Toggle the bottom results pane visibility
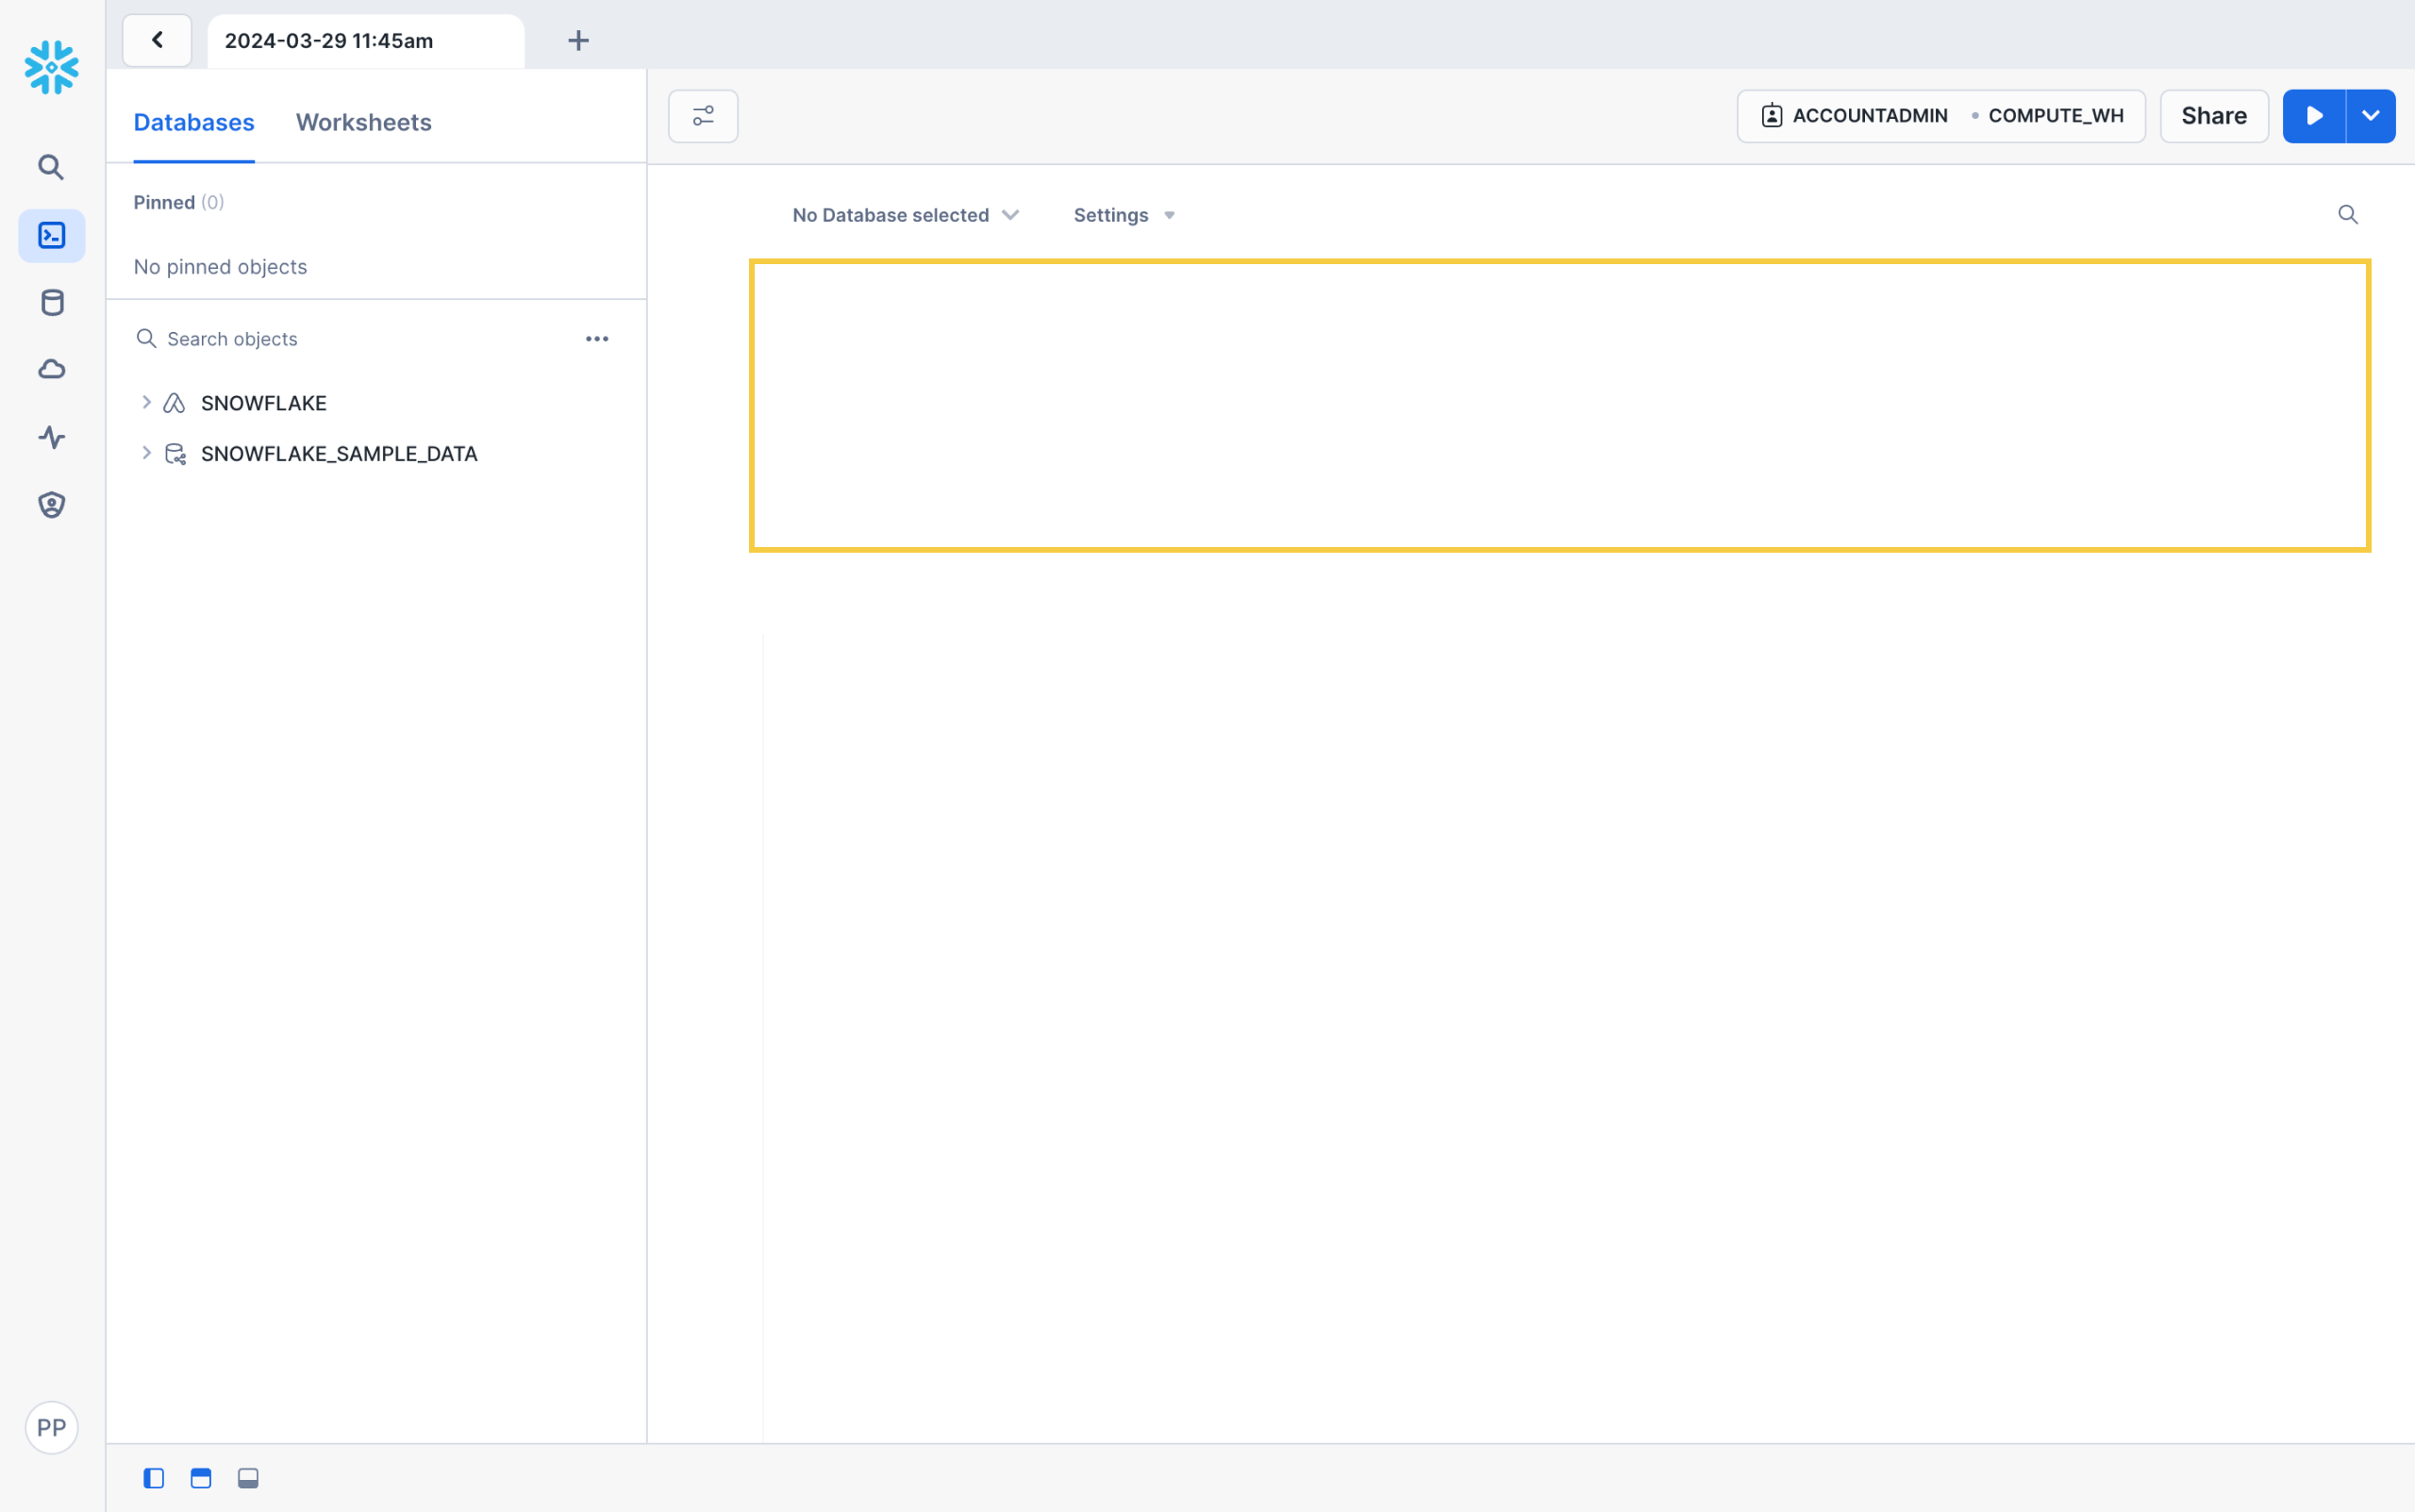 pyautogui.click(x=248, y=1478)
